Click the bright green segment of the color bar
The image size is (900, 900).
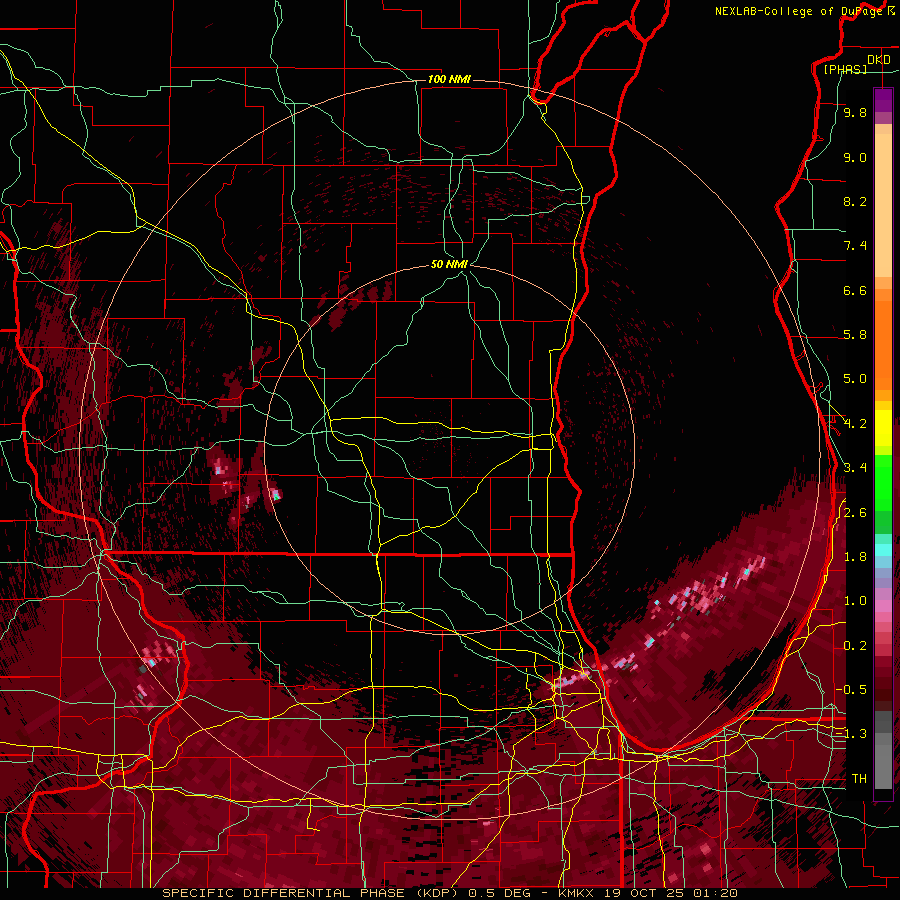[x=883, y=482]
